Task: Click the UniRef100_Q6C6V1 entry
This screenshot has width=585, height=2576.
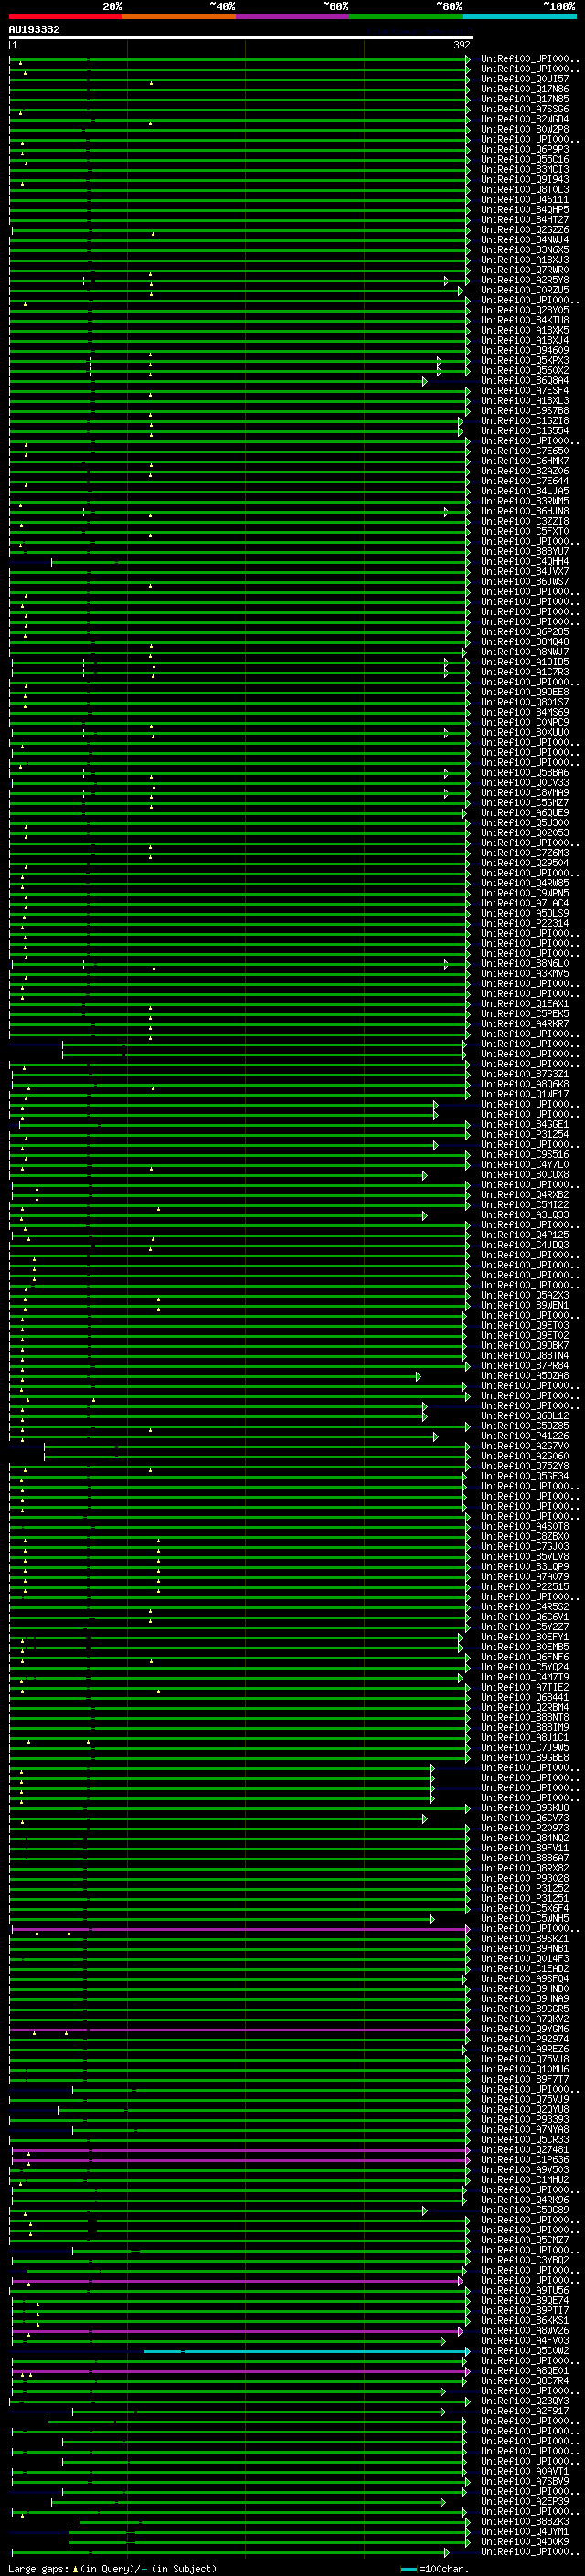Action: coord(525,1616)
